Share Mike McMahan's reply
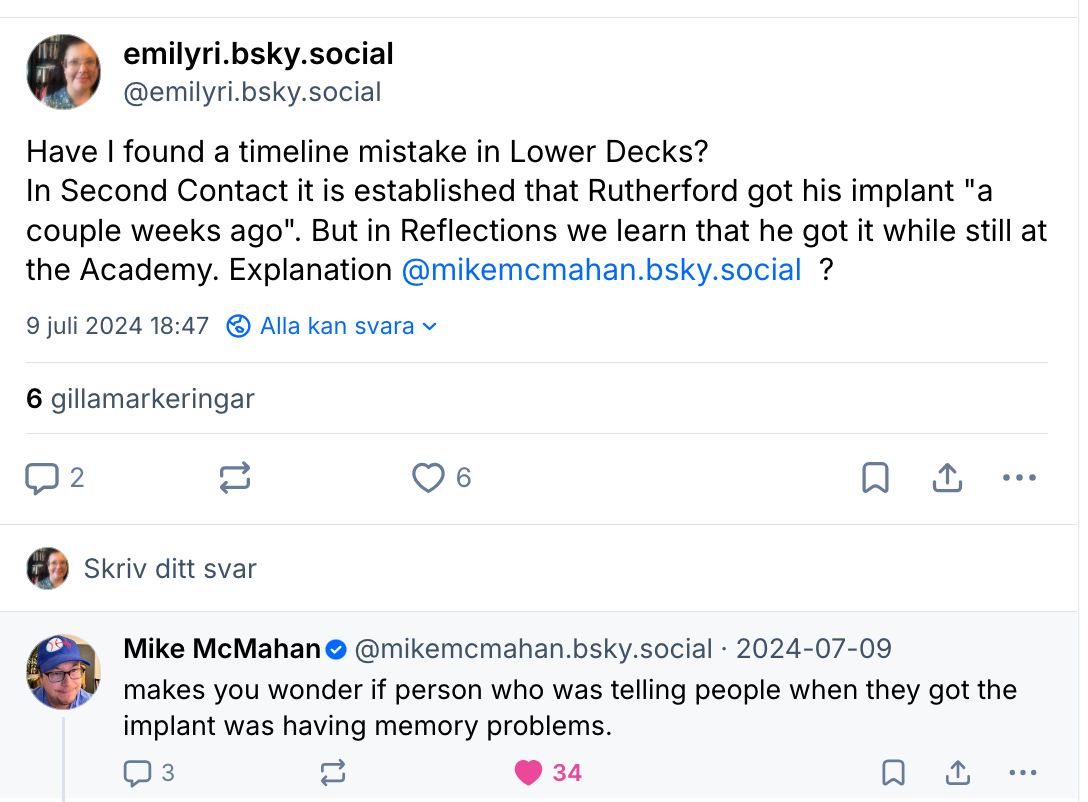The image size is (1088, 802). 957,773
